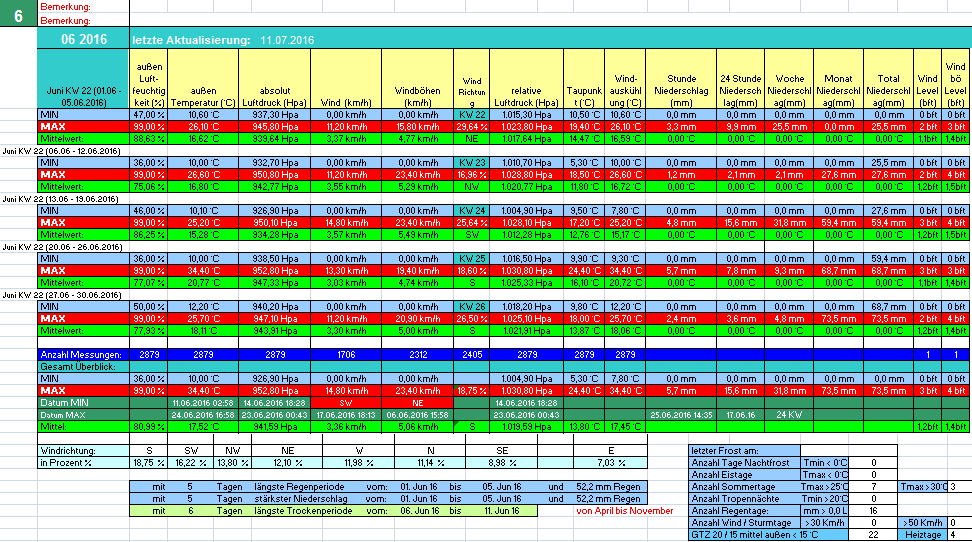This screenshot has width=972, height=542.
Task: Click the 'längste Regenperiode' cell
Action: coord(299,487)
